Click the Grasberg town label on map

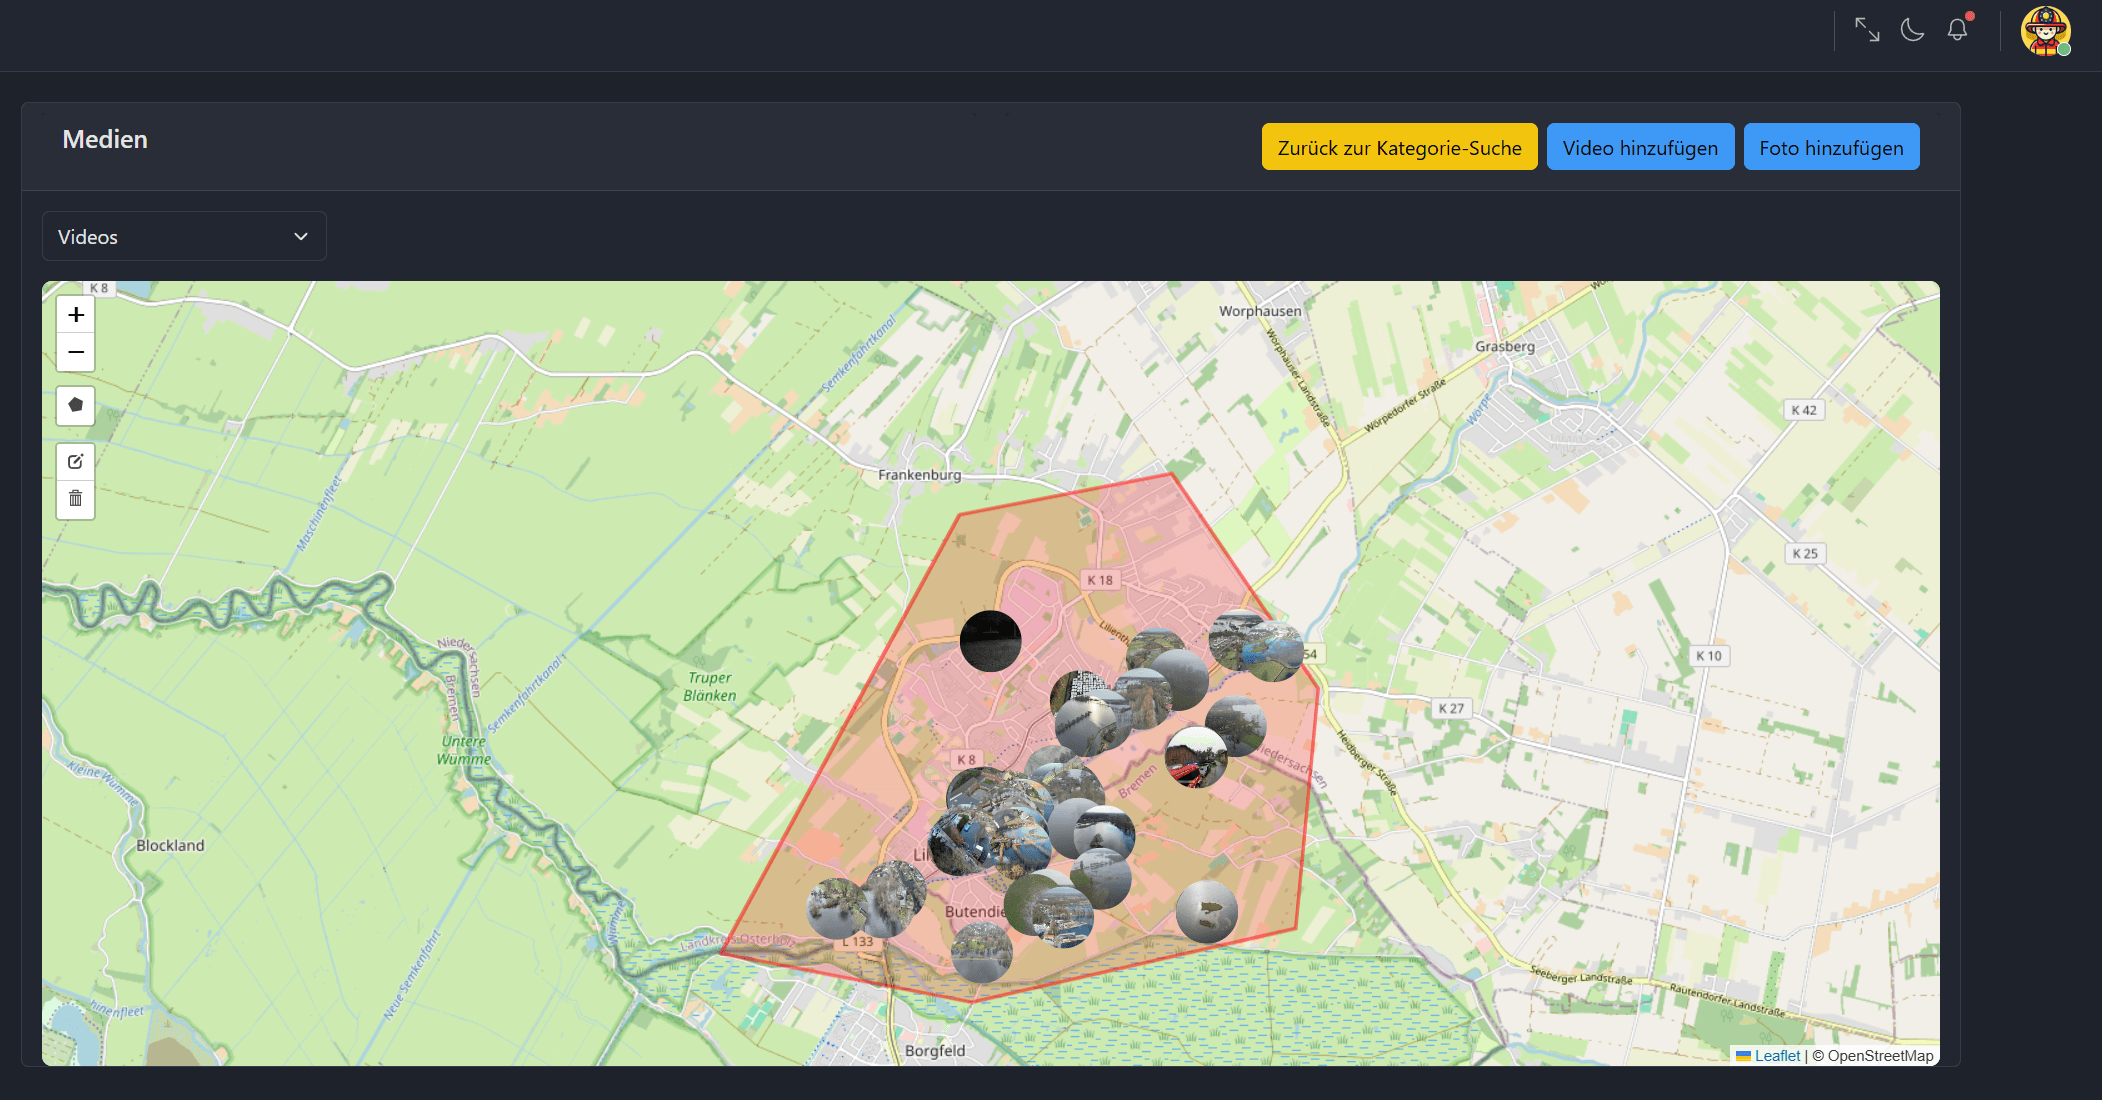pos(1504,347)
